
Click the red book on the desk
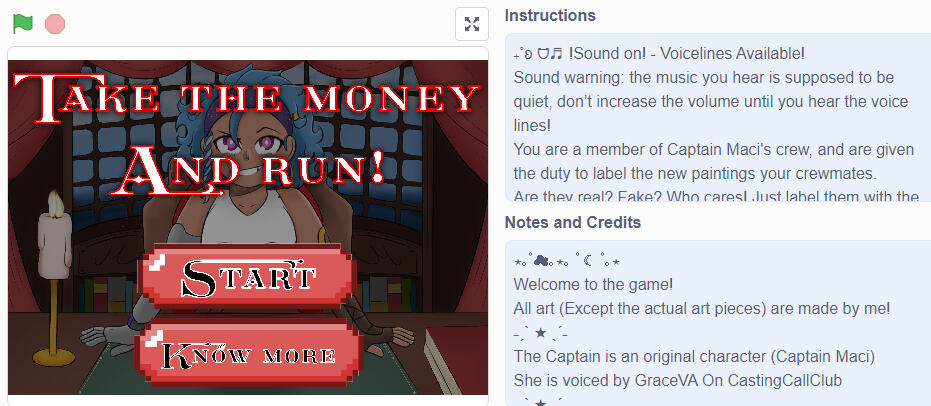click(456, 360)
